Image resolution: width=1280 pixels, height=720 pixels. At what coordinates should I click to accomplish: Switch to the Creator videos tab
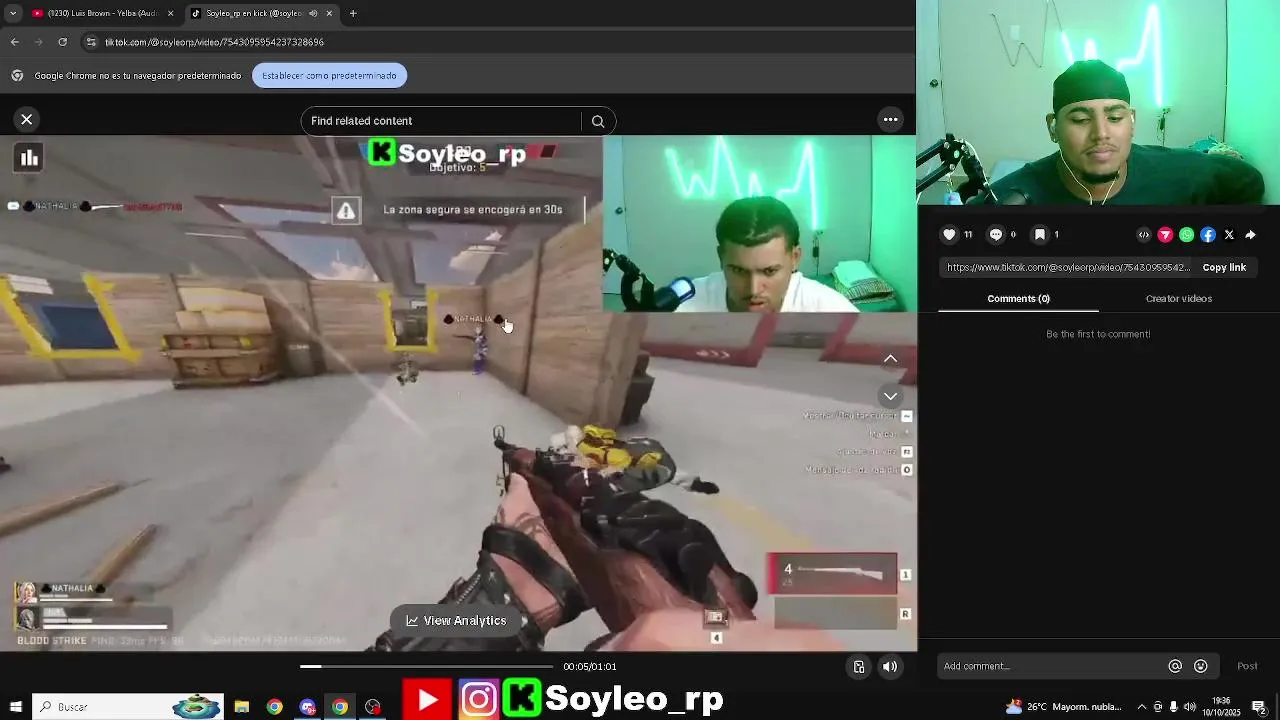point(1178,298)
